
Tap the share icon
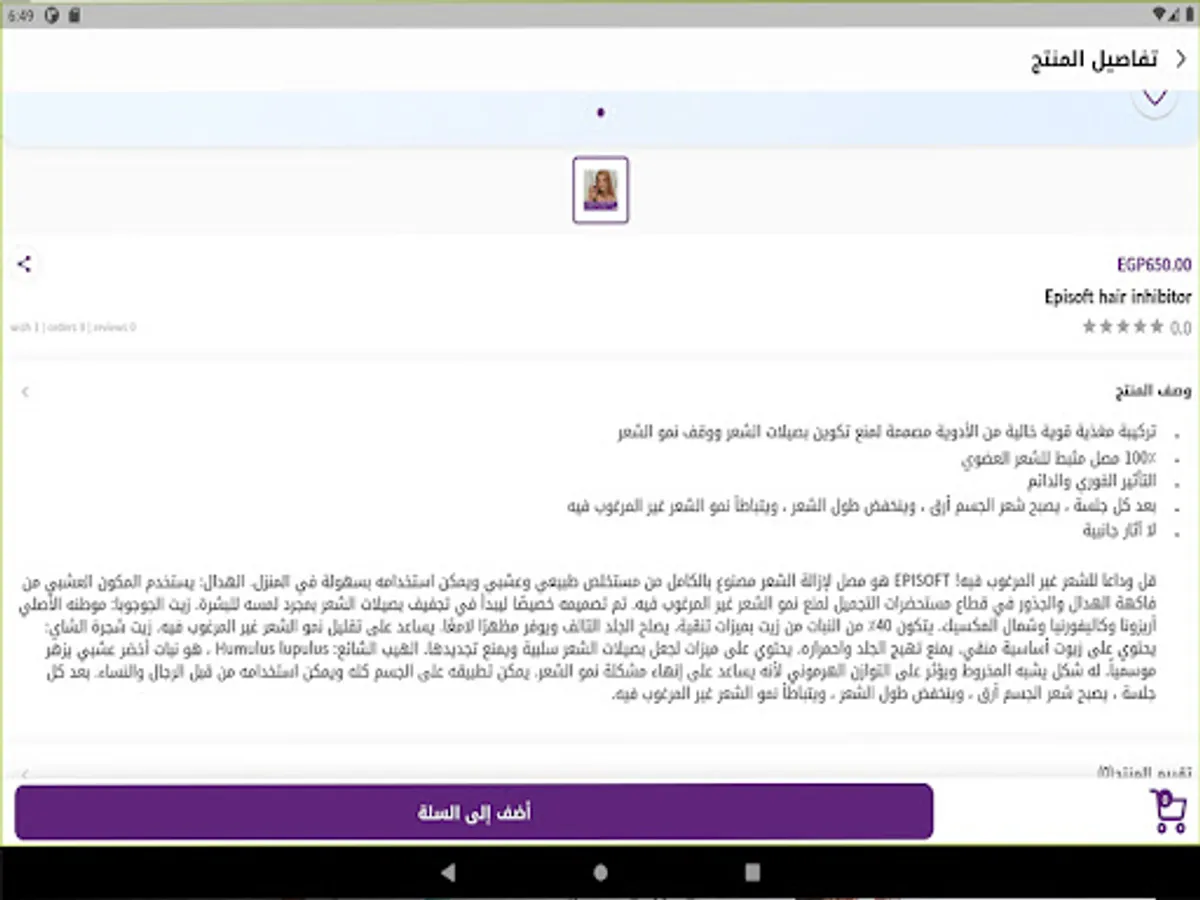click(x=25, y=264)
